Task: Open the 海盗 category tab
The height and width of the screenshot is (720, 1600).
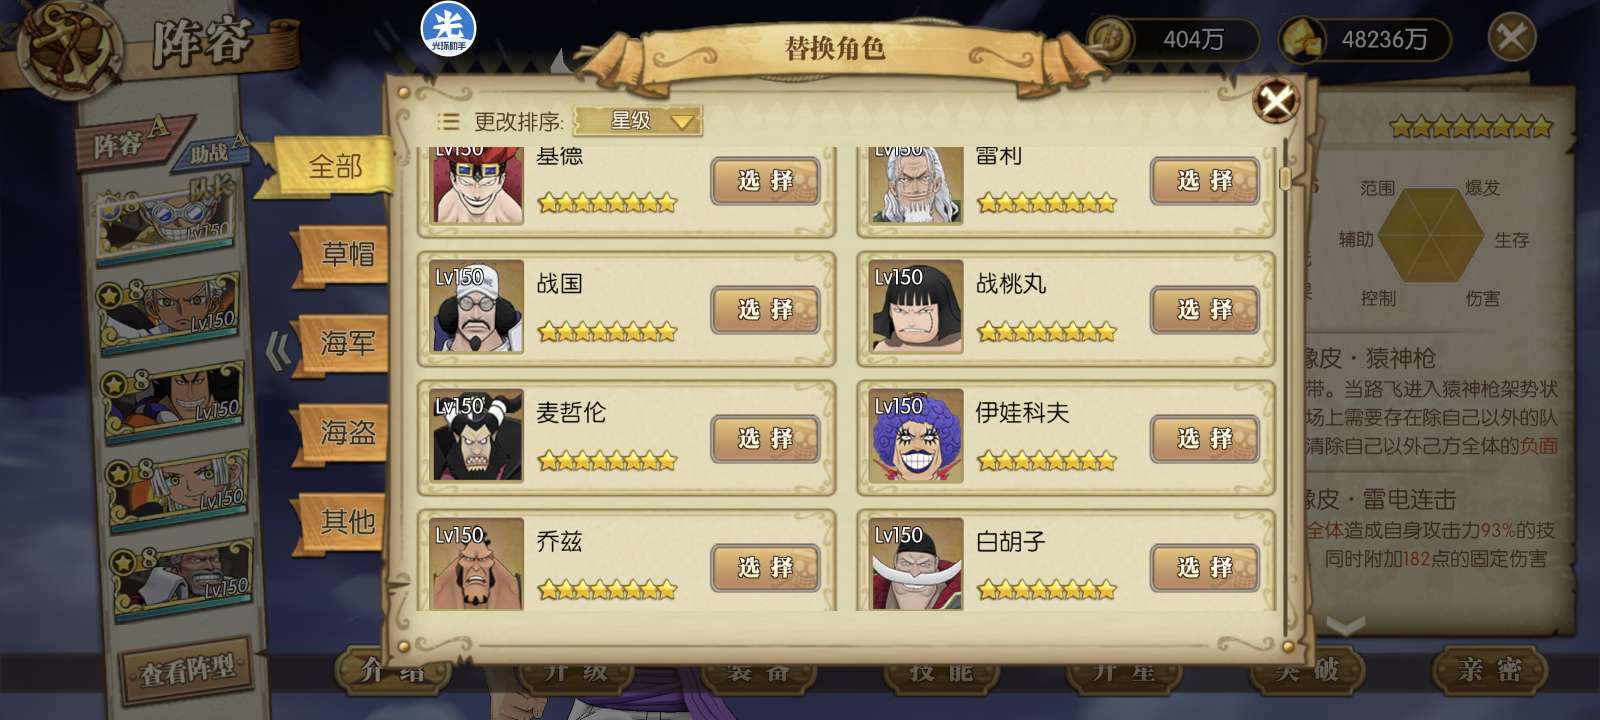Action: (346, 432)
